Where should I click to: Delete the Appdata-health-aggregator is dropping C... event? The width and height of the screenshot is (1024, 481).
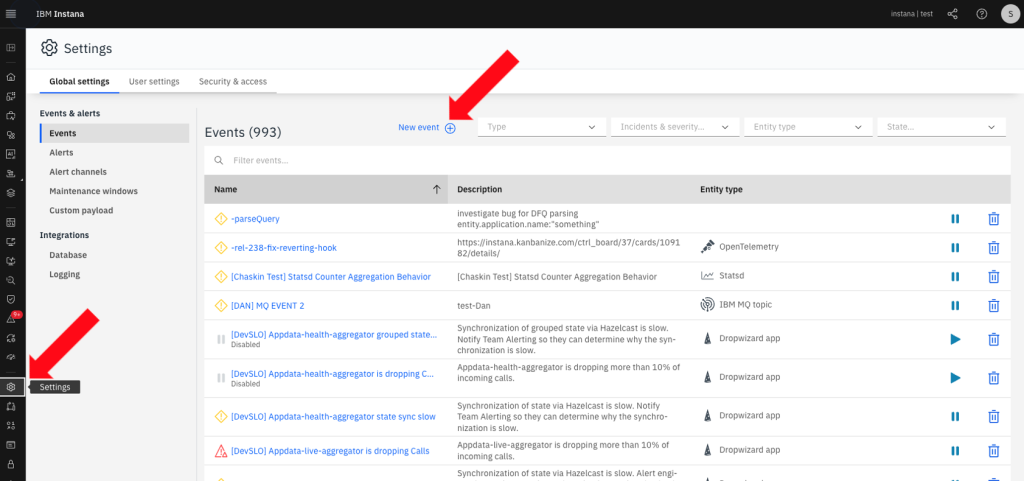coord(993,378)
